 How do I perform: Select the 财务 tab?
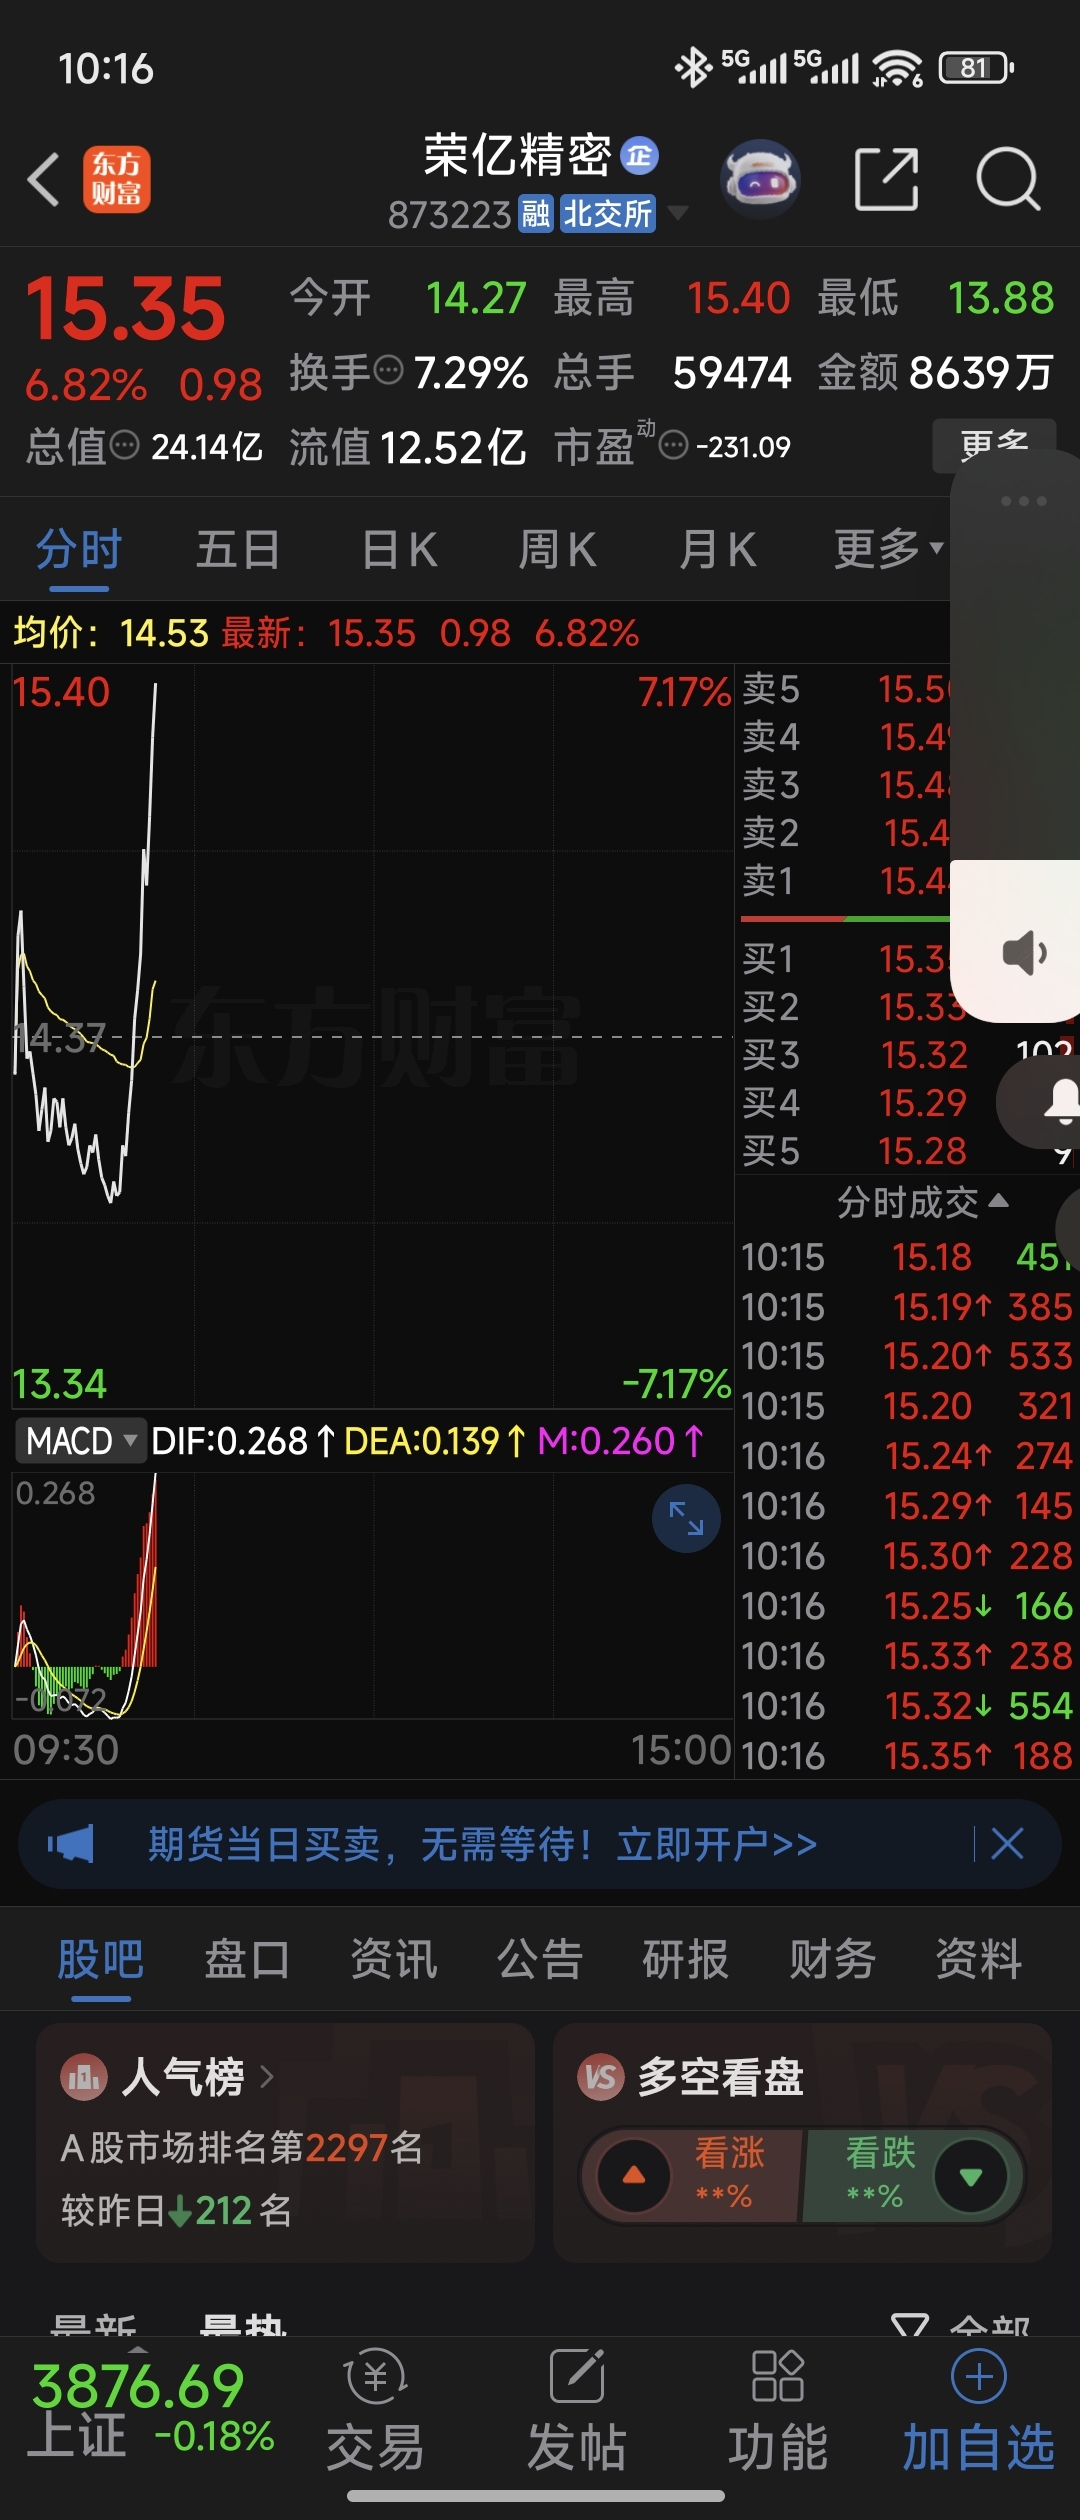point(832,1958)
